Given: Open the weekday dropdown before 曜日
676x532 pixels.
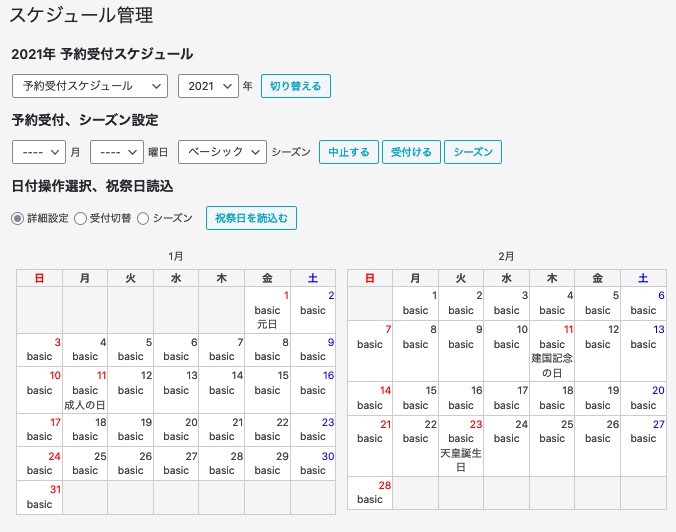Looking at the screenshot, I should 117,152.
